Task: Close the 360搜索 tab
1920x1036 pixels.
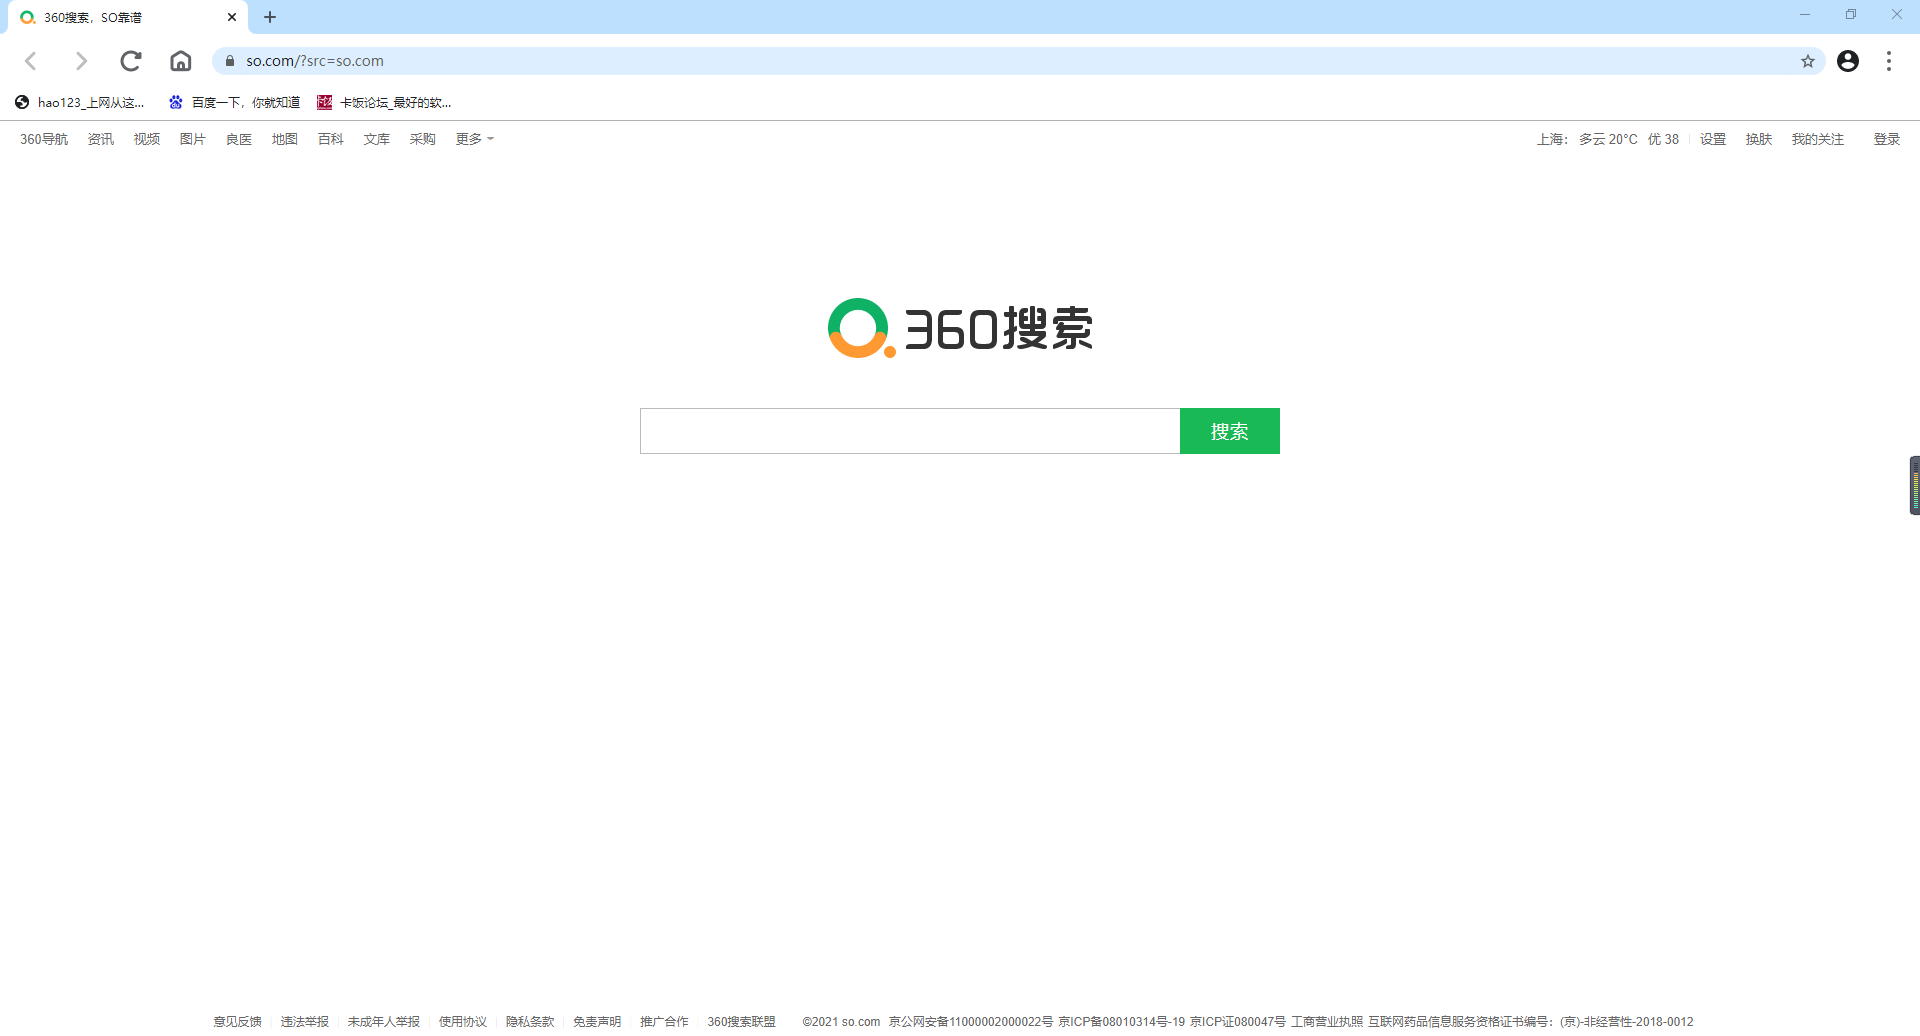Action: (x=232, y=17)
